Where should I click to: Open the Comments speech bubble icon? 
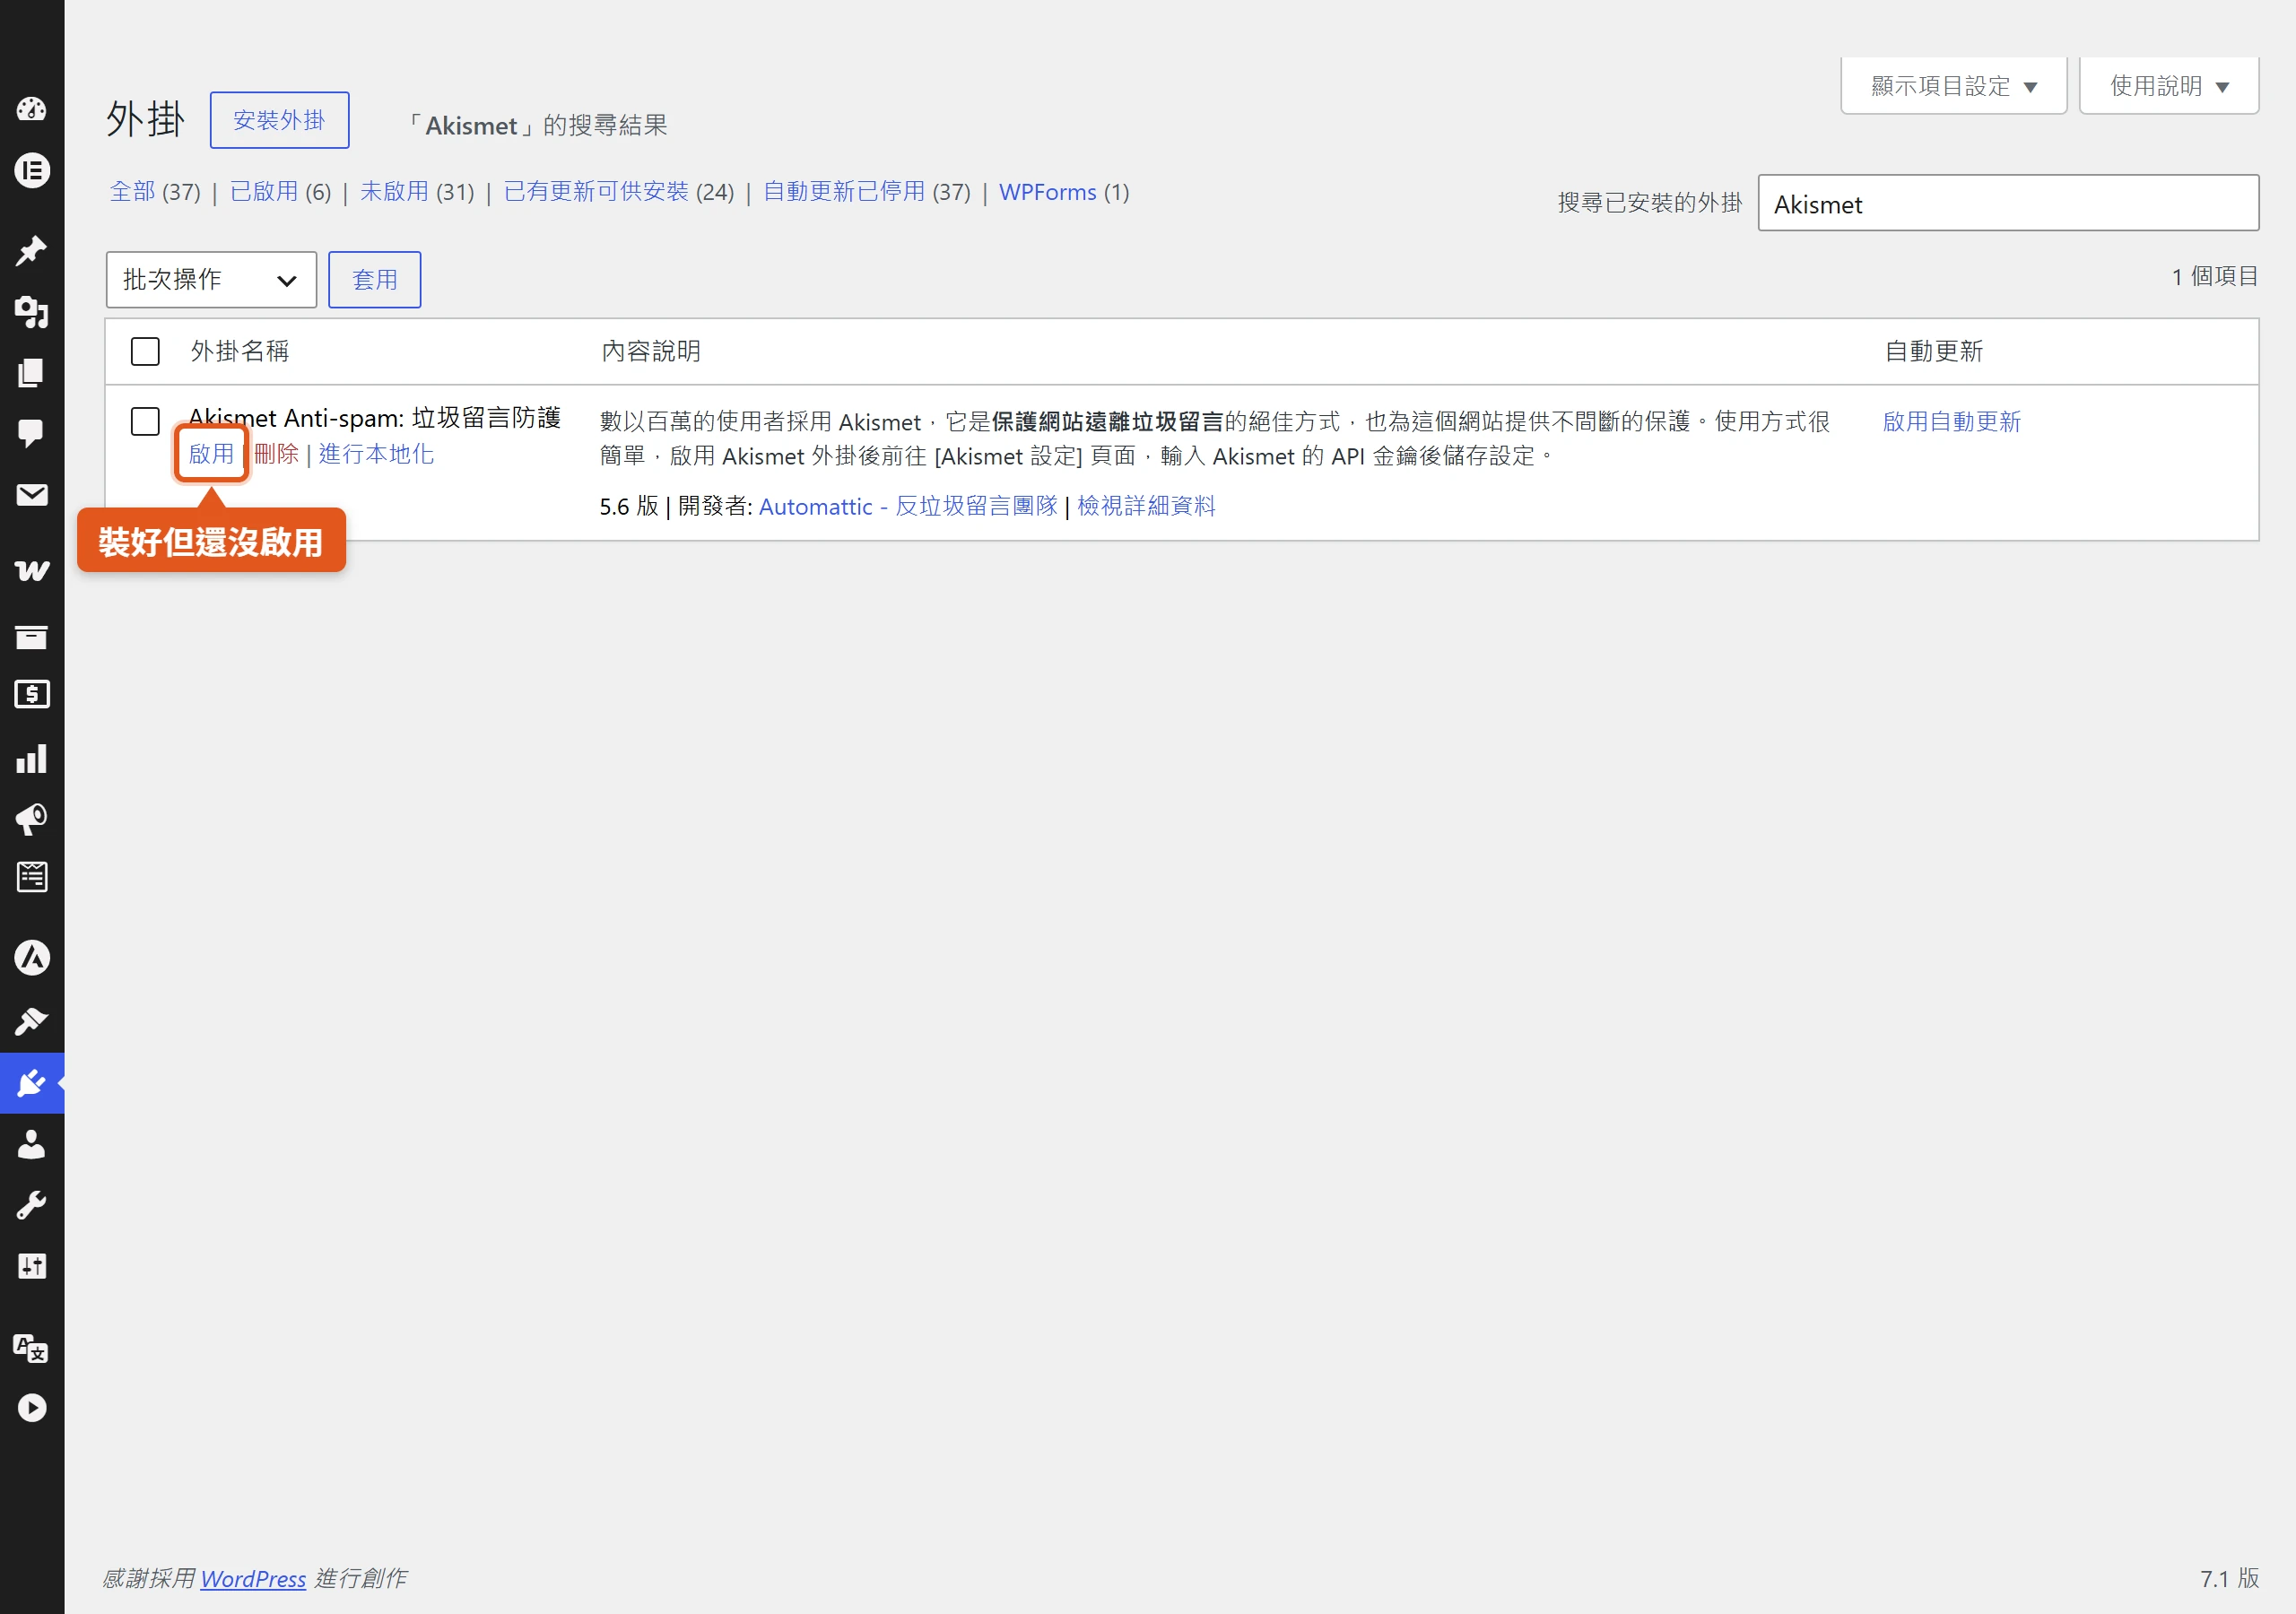[x=32, y=433]
